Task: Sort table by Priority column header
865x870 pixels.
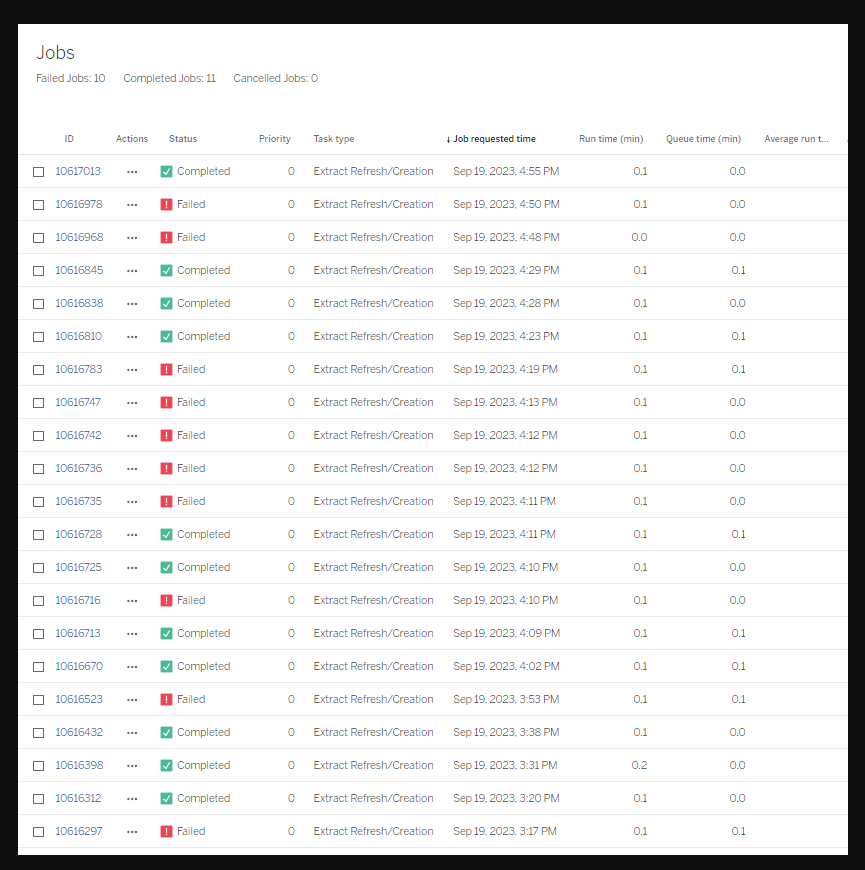Action: point(275,139)
